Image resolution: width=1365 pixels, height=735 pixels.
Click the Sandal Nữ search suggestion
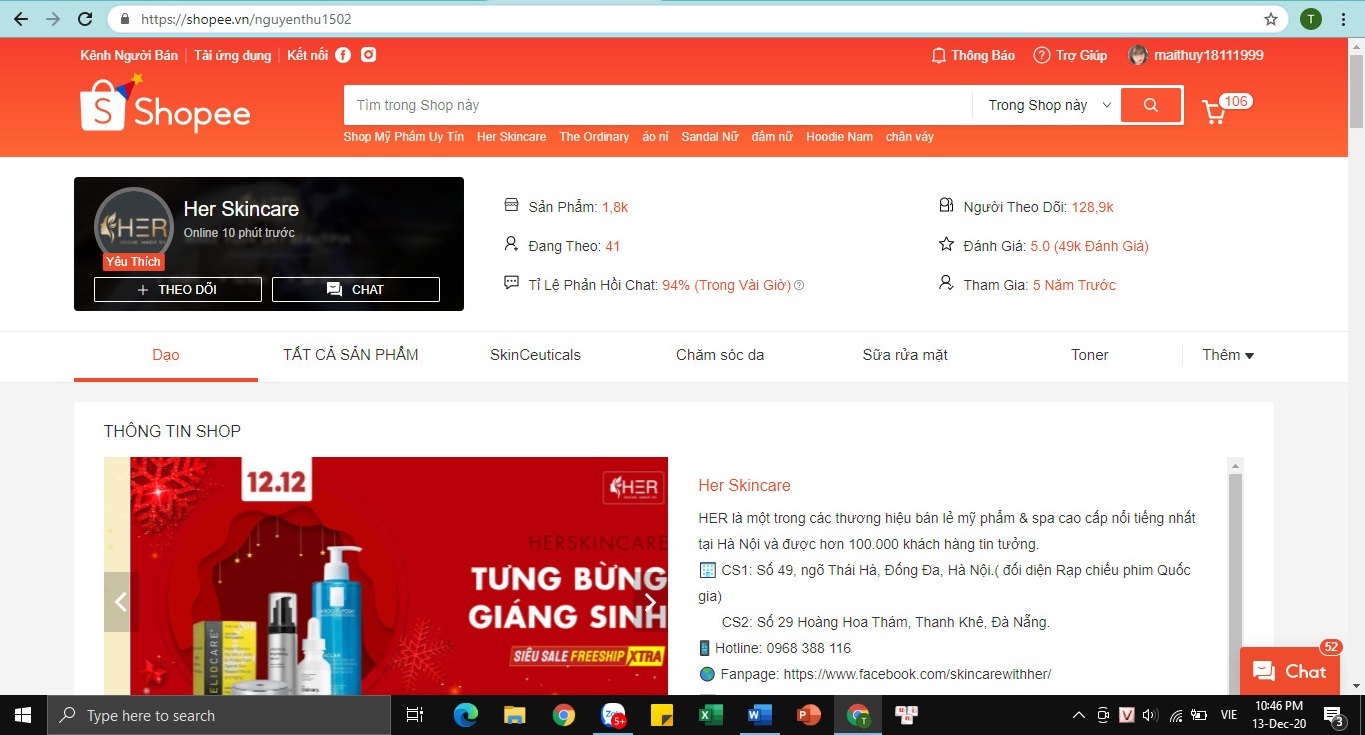coord(710,137)
